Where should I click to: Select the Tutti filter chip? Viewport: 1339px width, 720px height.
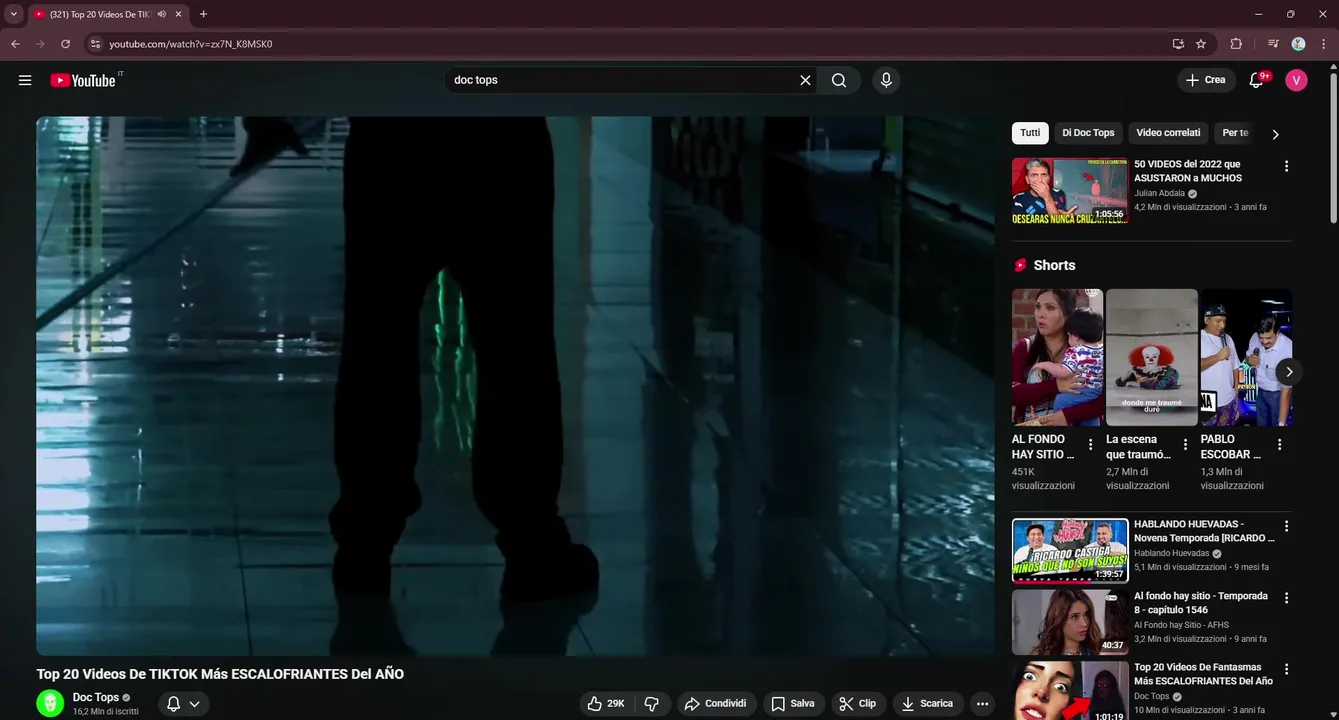[x=1030, y=133]
